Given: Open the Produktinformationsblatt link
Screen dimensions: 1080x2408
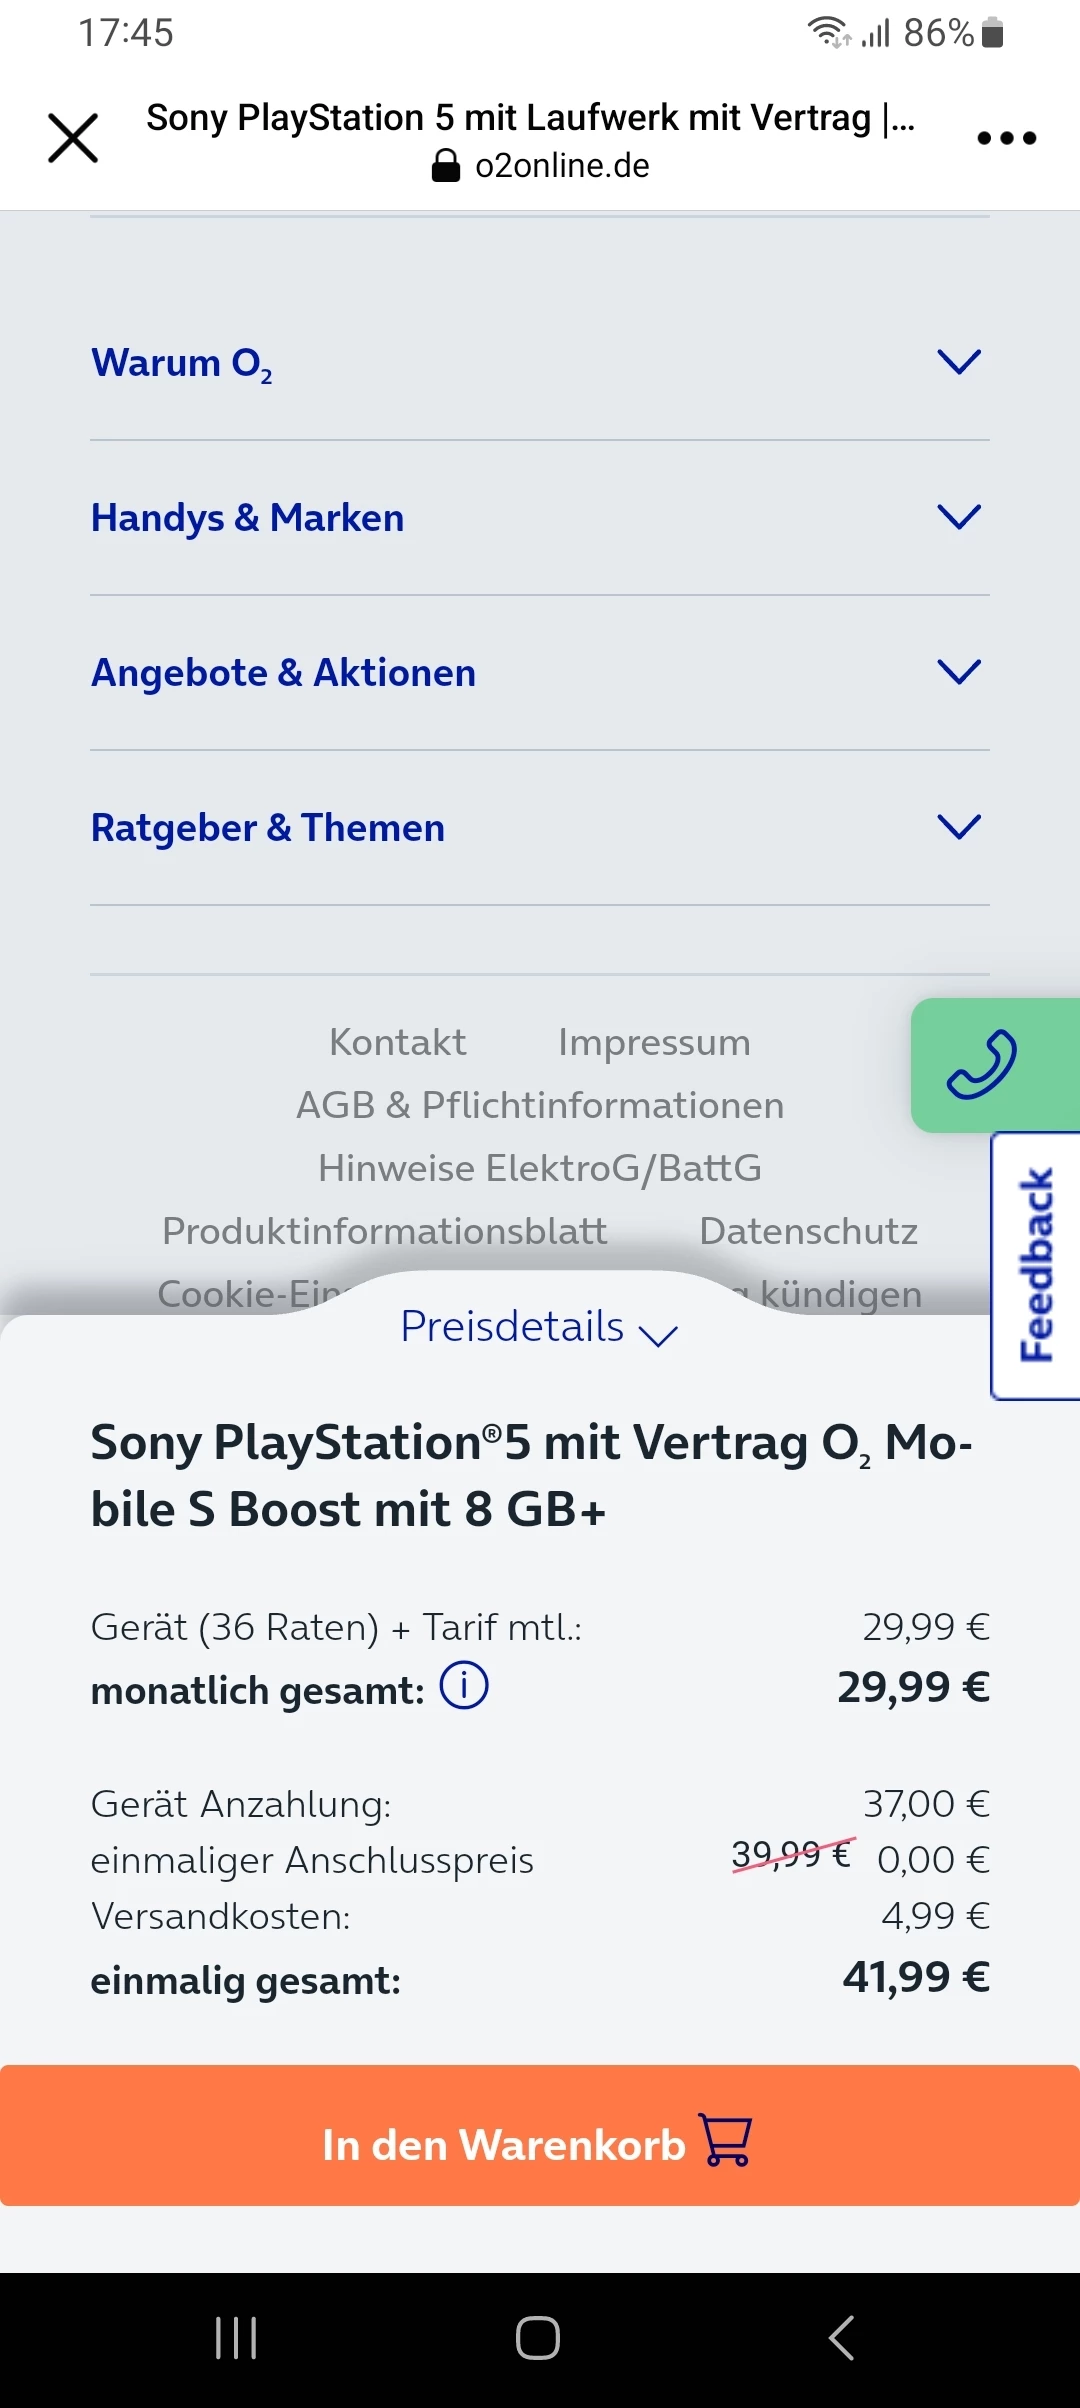Looking at the screenshot, I should tap(385, 1231).
